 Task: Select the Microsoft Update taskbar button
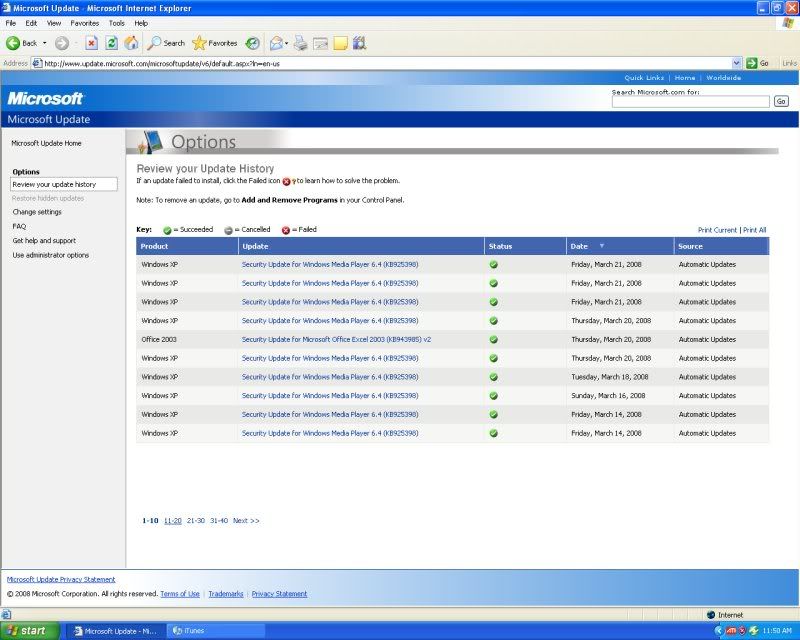pyautogui.click(x=116, y=631)
